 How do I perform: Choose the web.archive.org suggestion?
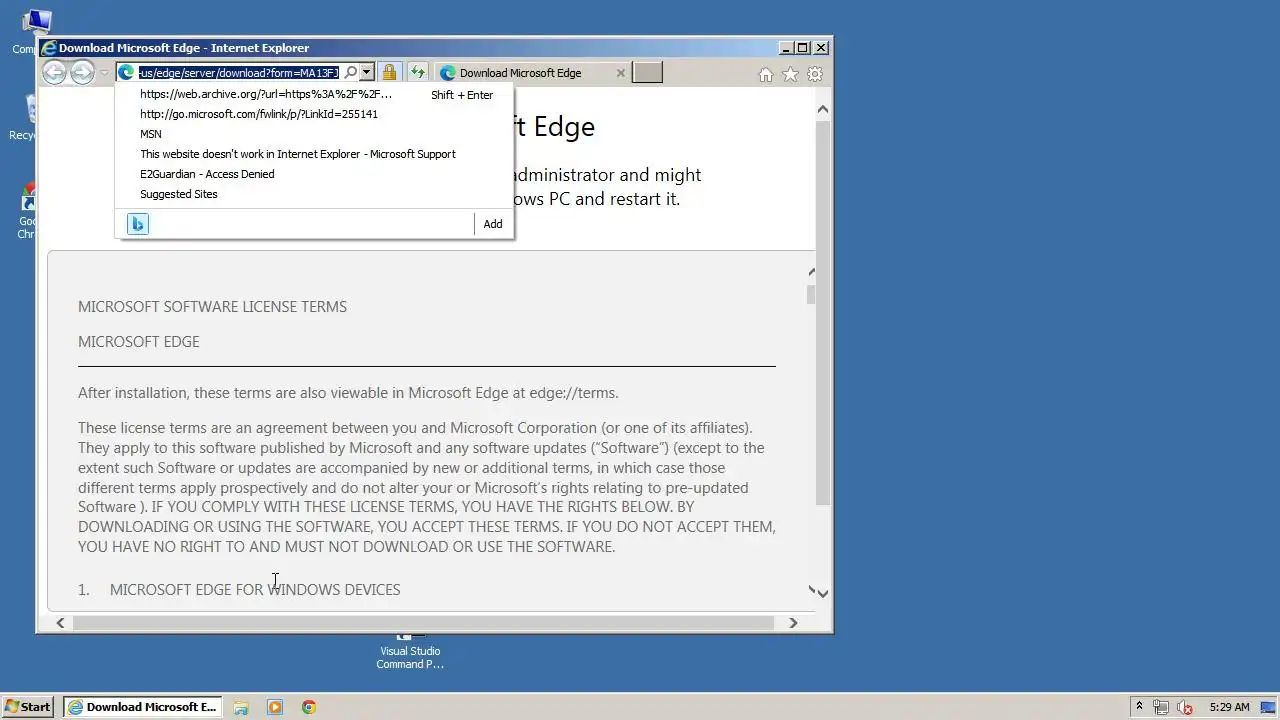click(315, 94)
